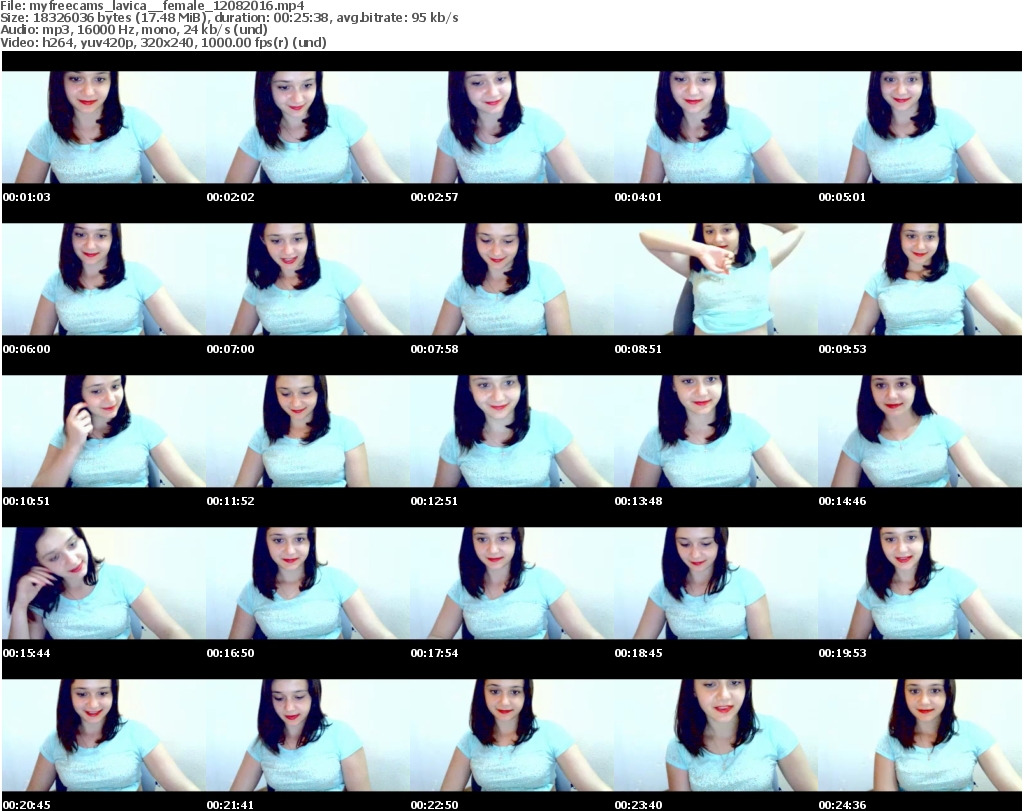Click the timestamp label '00:02:02'
Screen dimensions: 1024x811
231,197
